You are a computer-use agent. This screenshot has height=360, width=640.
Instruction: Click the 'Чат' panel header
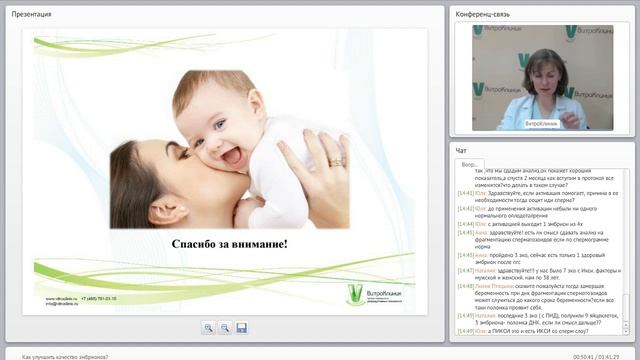coord(461,151)
